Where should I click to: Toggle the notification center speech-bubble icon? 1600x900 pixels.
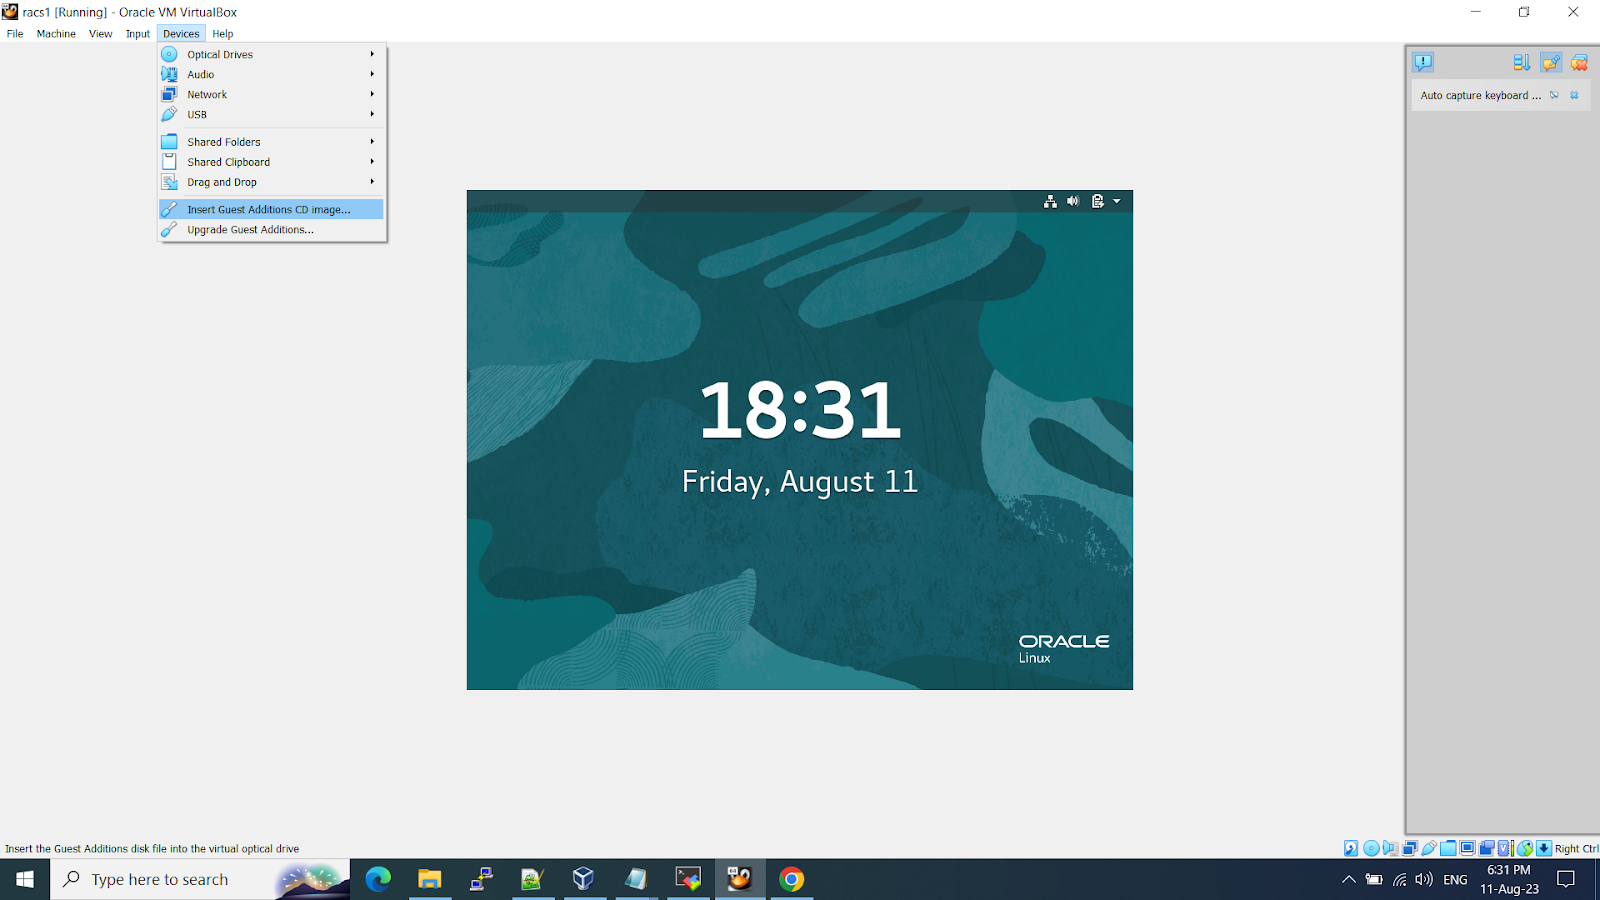click(x=1423, y=62)
